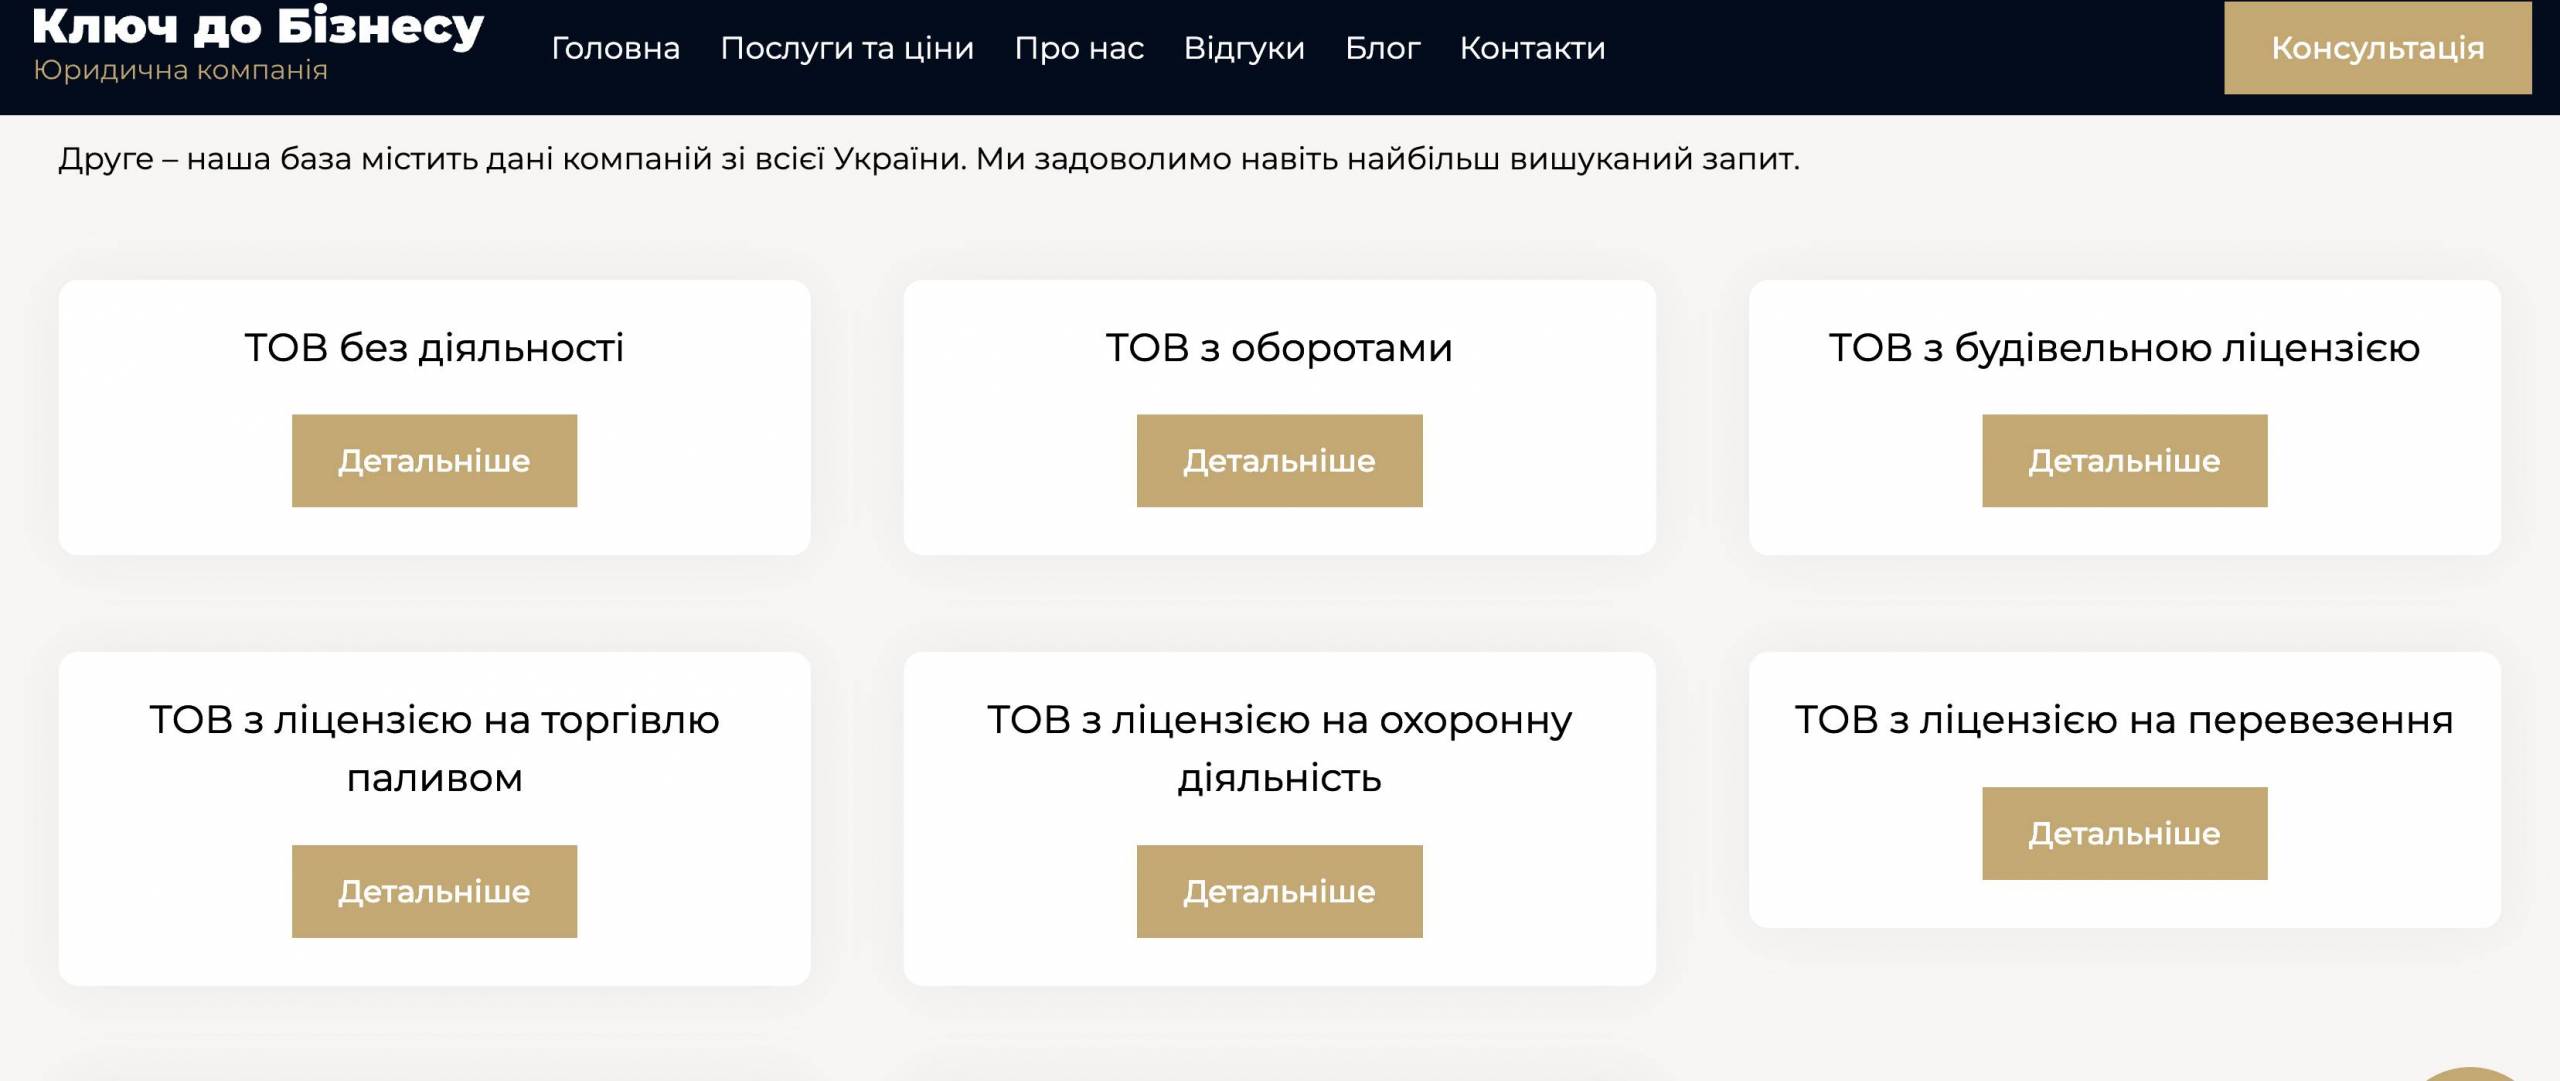Open Детальніше for the fuel trading license card

tap(434, 891)
